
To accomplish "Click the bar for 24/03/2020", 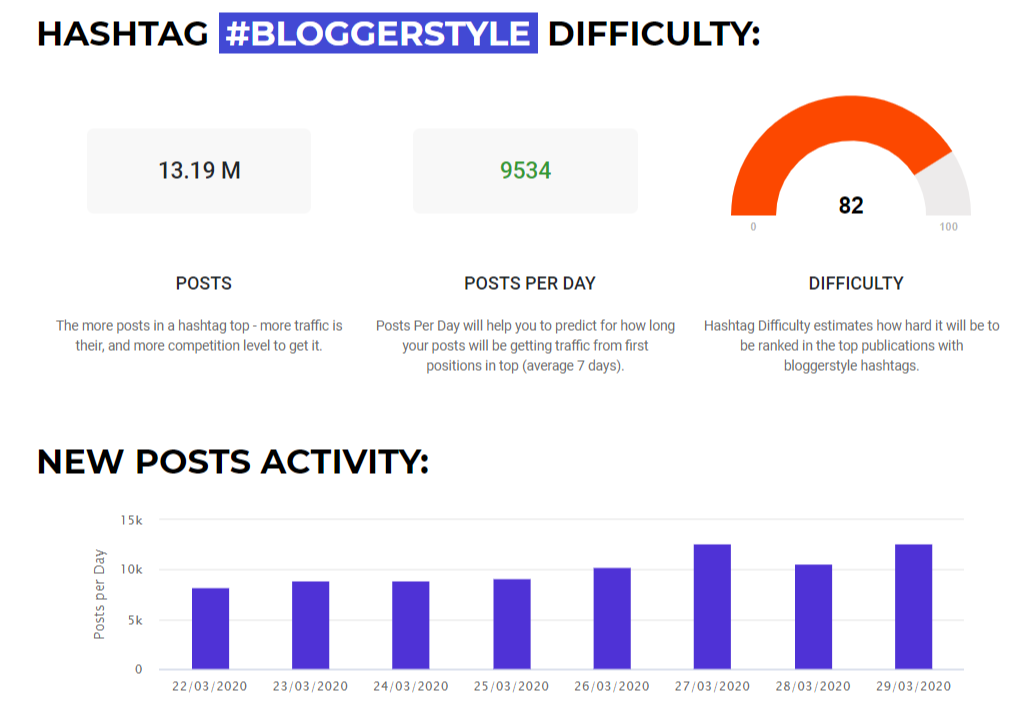I will (410, 625).
